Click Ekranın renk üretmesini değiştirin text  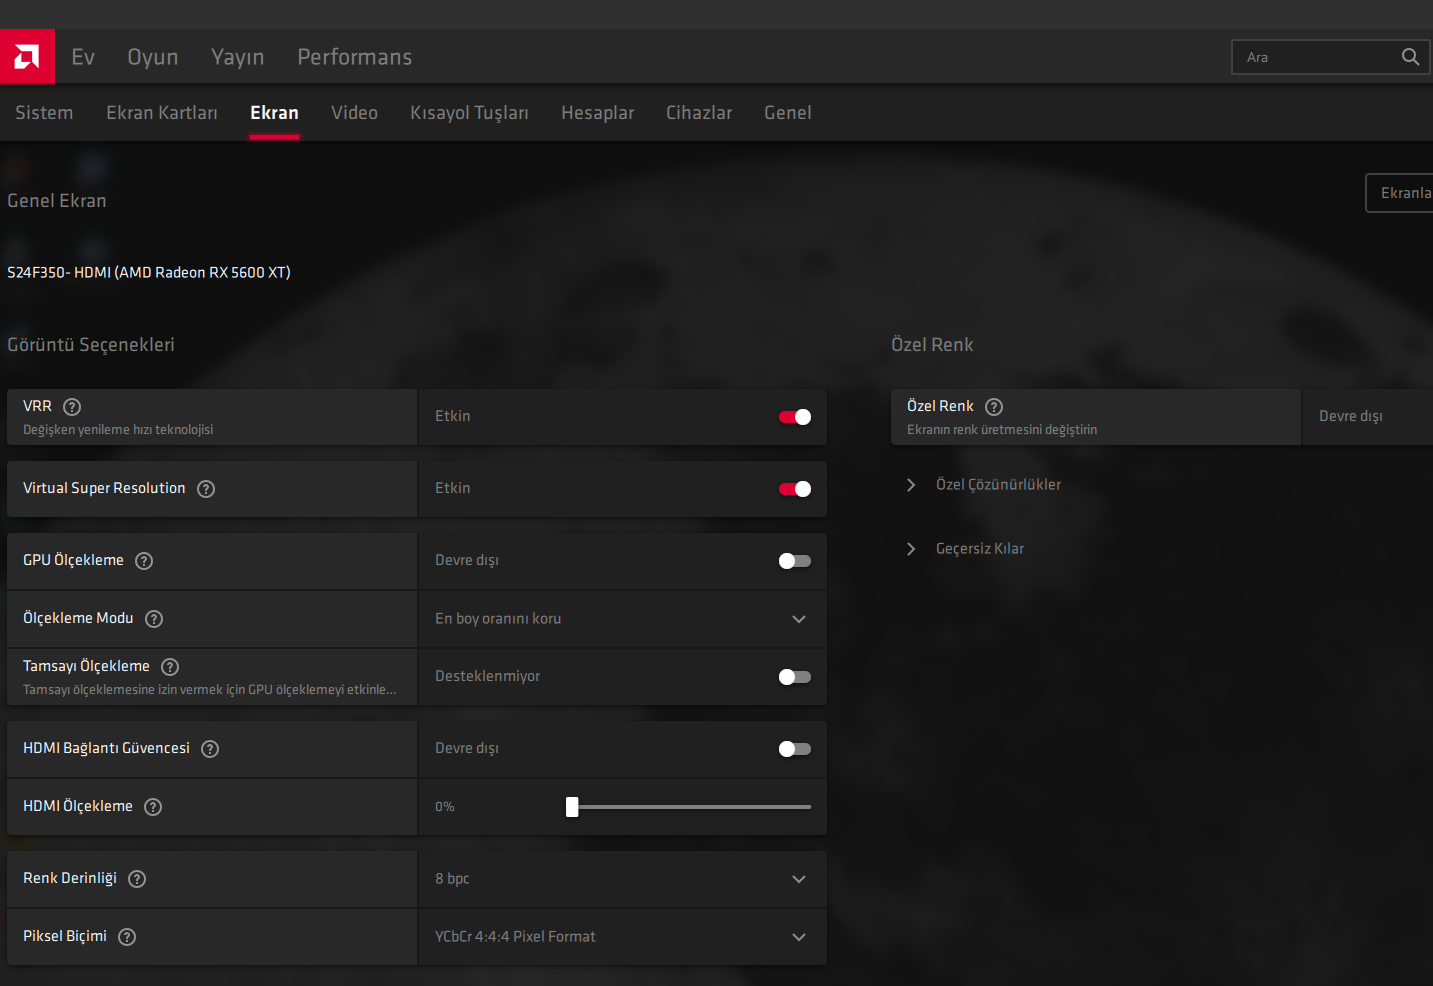point(1002,430)
